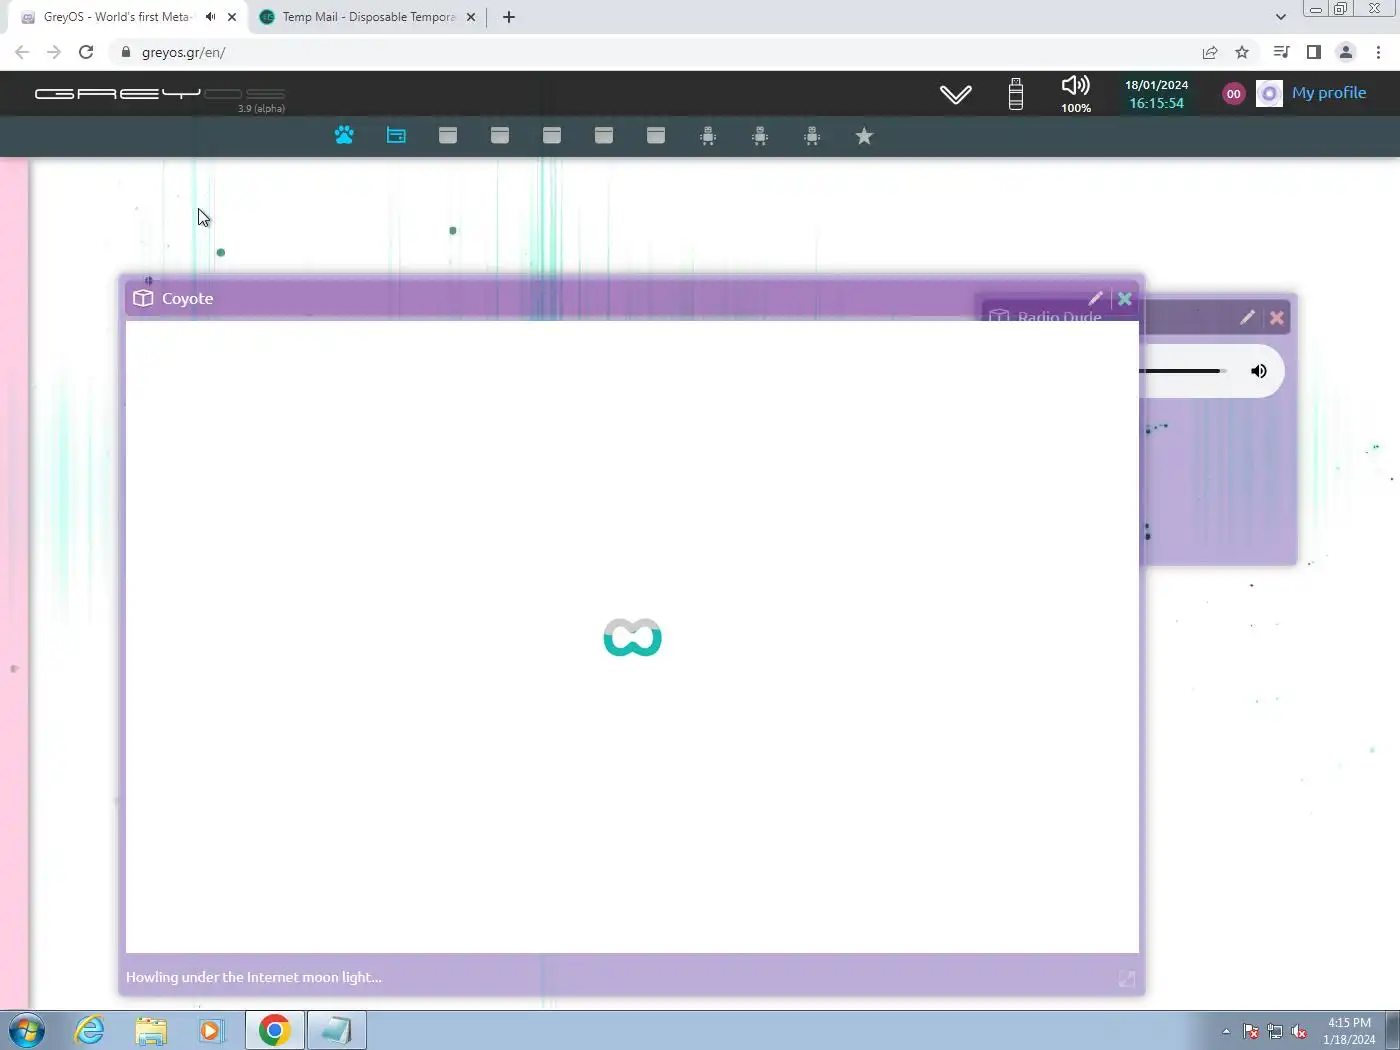Close the Temp Mail tab

tap(471, 17)
